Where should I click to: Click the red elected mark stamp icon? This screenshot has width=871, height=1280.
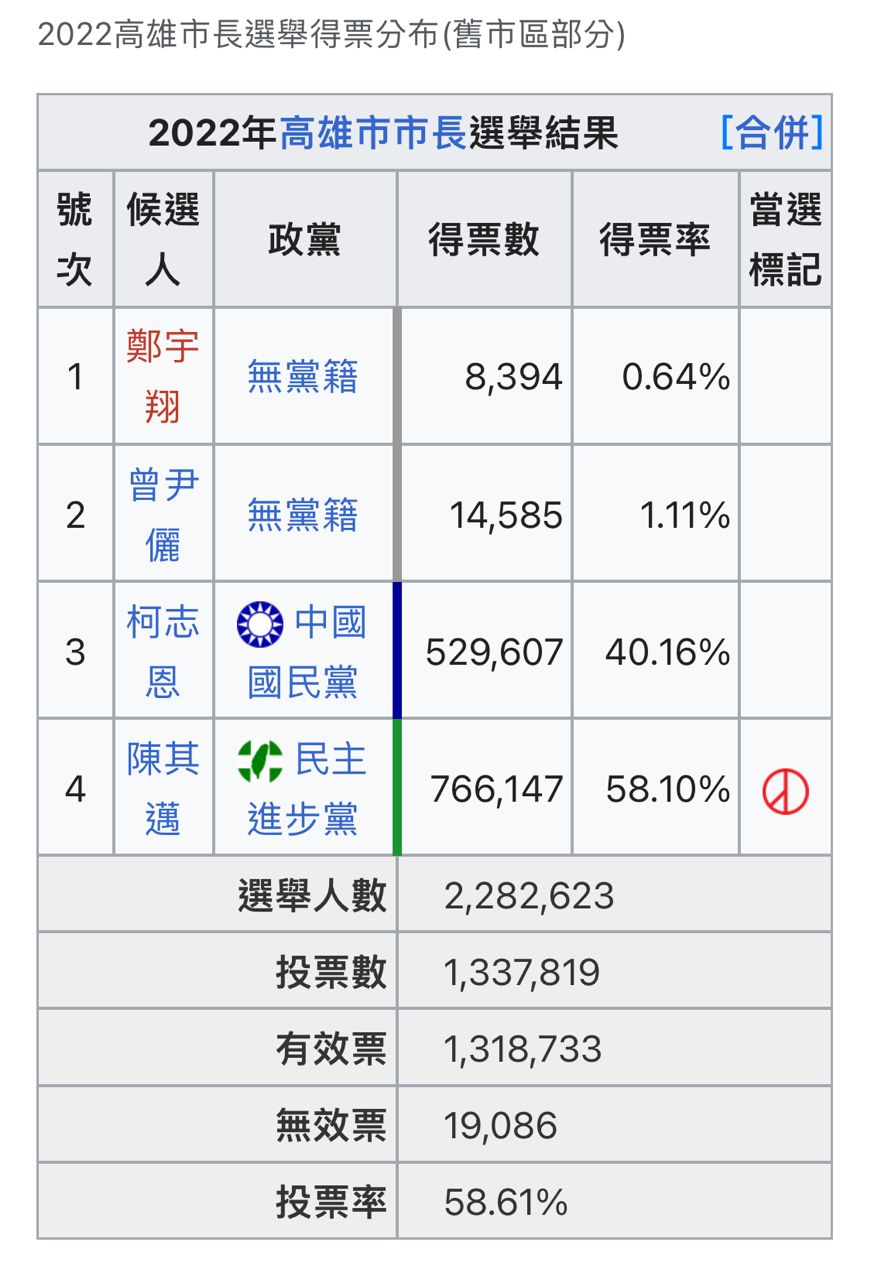pos(785,791)
